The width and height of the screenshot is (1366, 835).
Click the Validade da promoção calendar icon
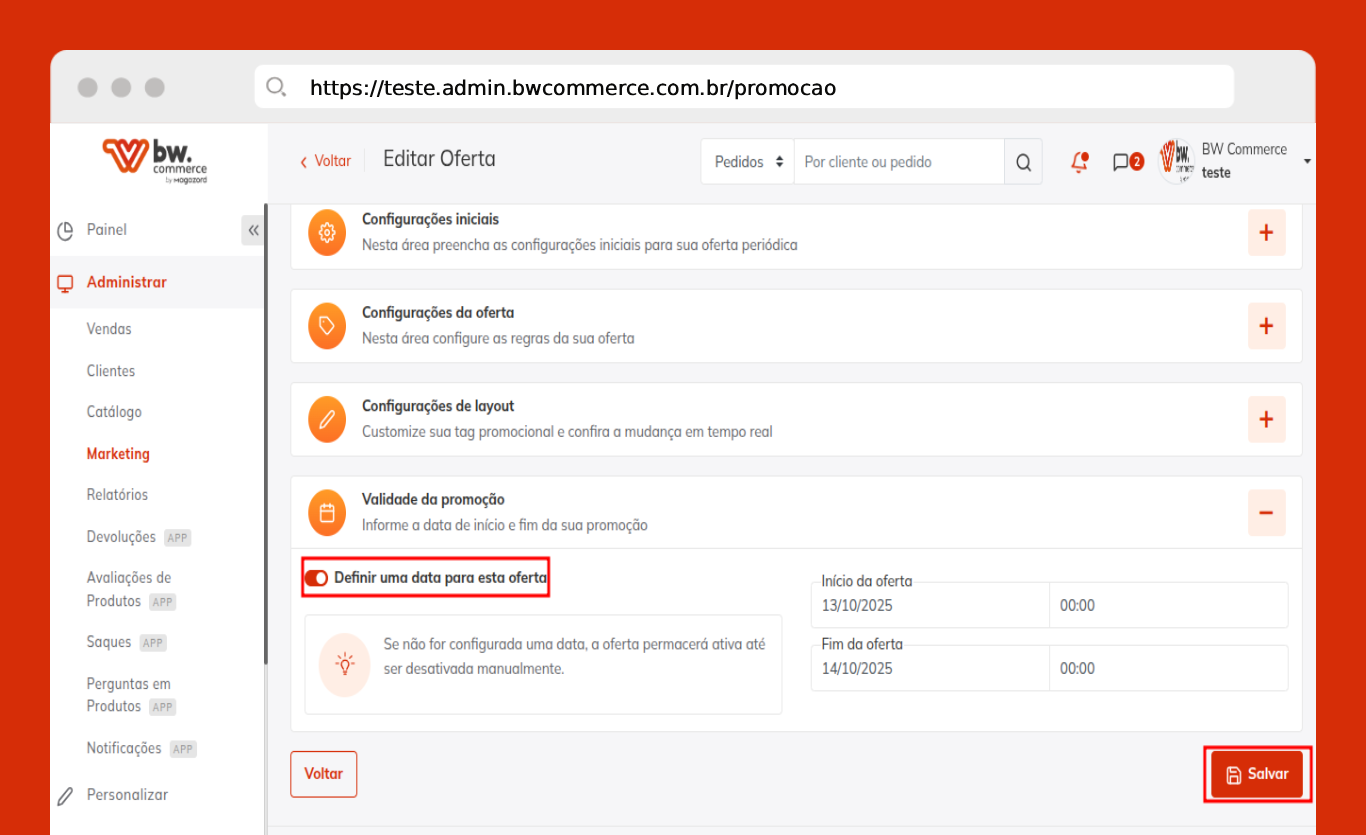[x=326, y=512]
